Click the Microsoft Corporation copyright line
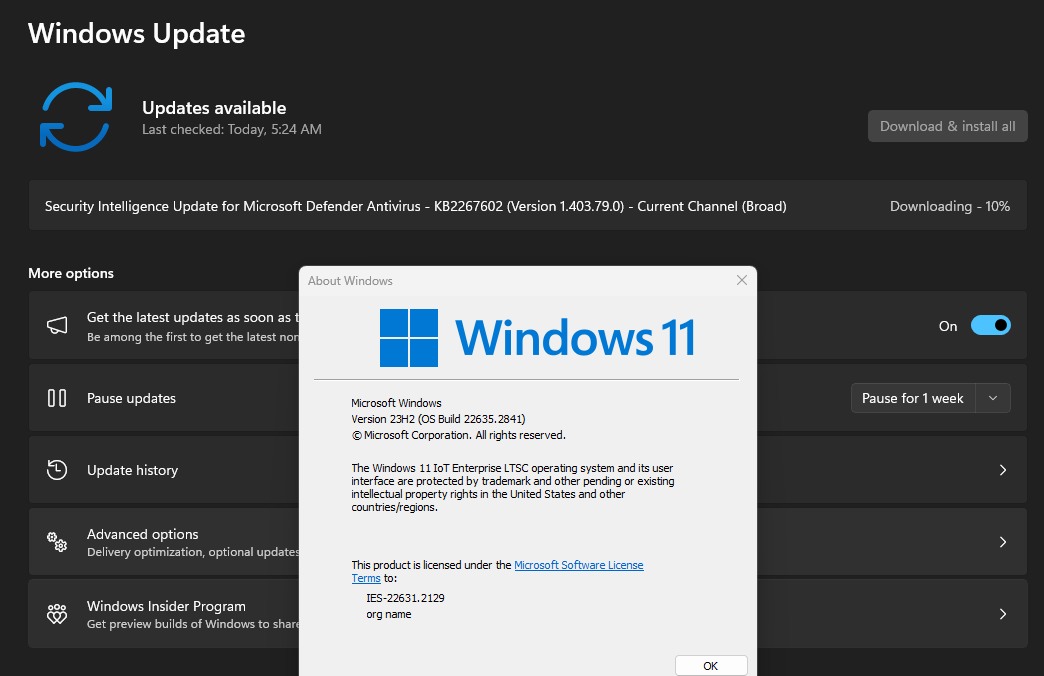The width and height of the screenshot is (1044, 676). 458,435
